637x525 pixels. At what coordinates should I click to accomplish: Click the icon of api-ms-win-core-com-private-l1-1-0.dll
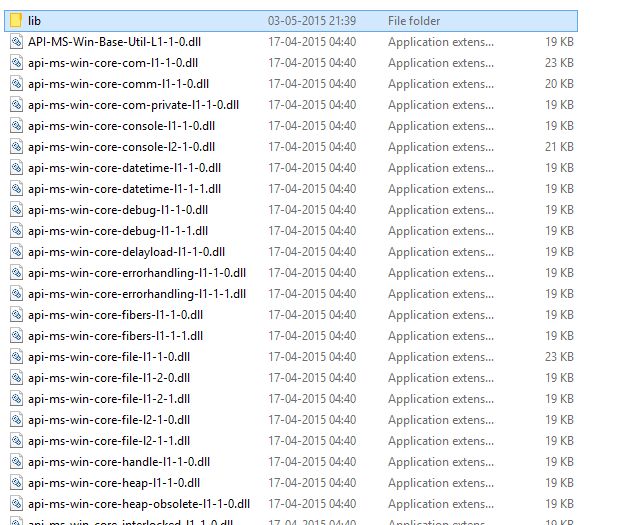pyautogui.click(x=16, y=105)
